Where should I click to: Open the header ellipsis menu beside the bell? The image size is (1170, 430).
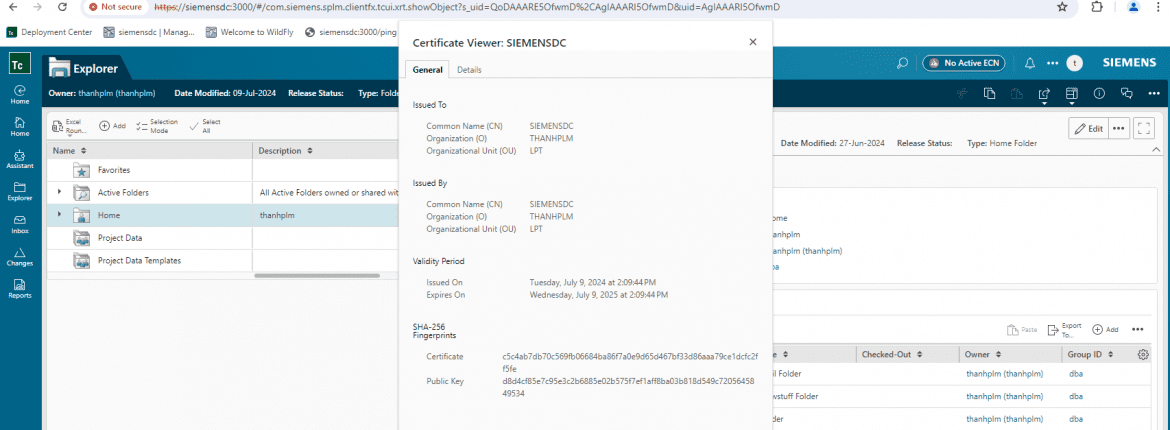1053,63
